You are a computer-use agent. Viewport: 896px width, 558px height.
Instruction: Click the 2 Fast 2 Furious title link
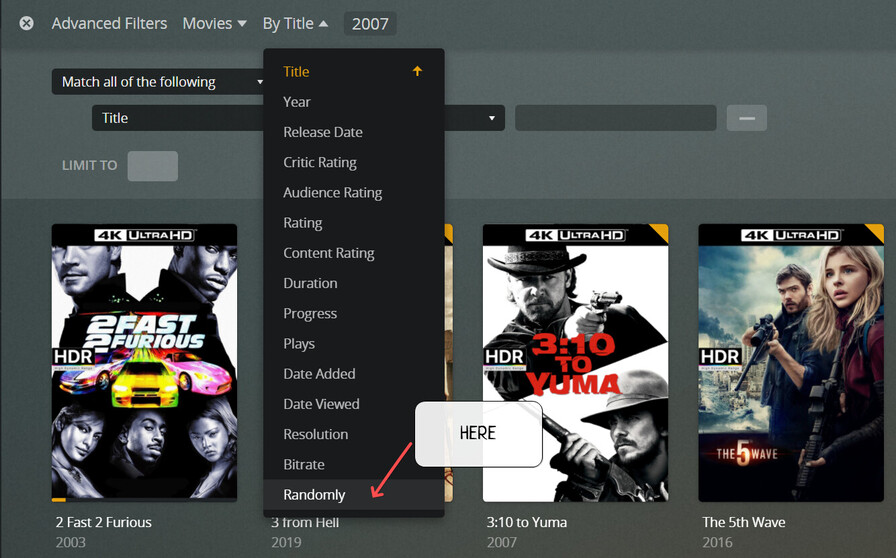(x=103, y=522)
